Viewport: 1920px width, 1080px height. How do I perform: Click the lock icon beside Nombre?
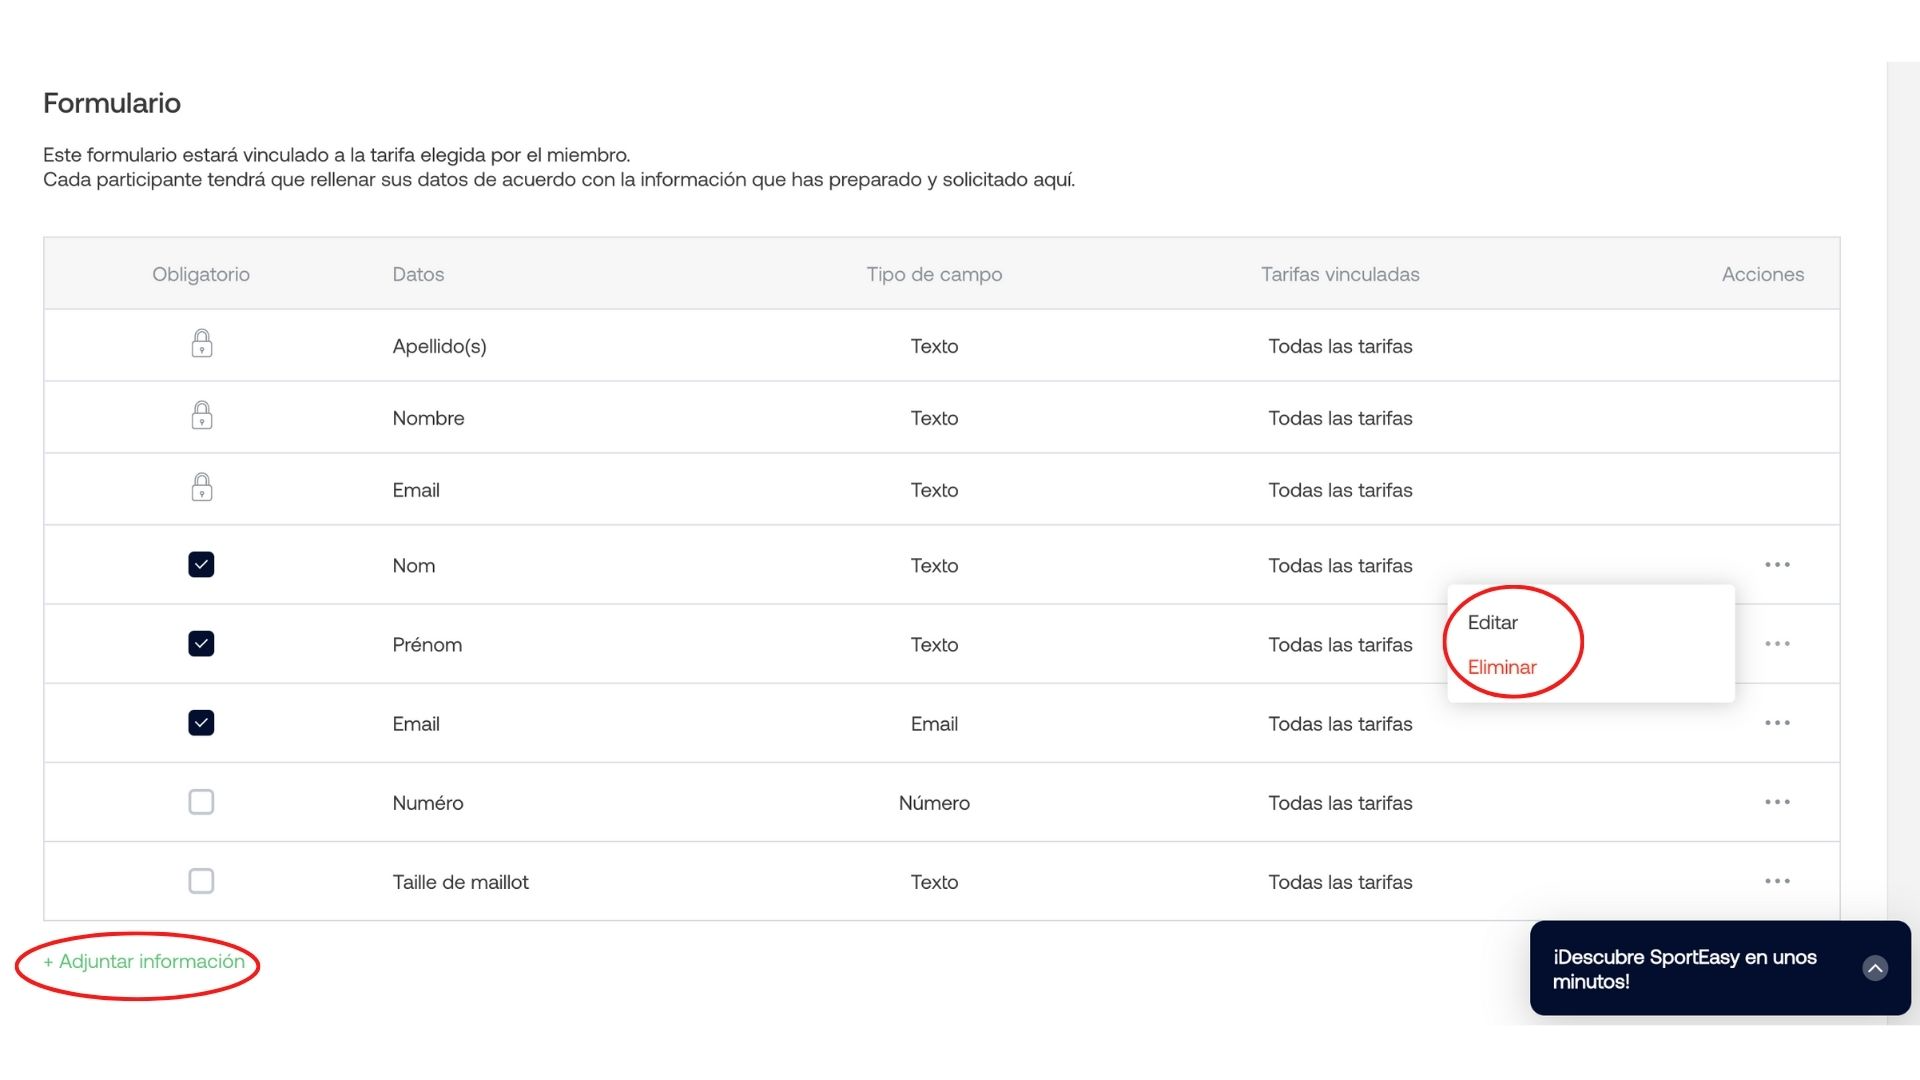201,416
